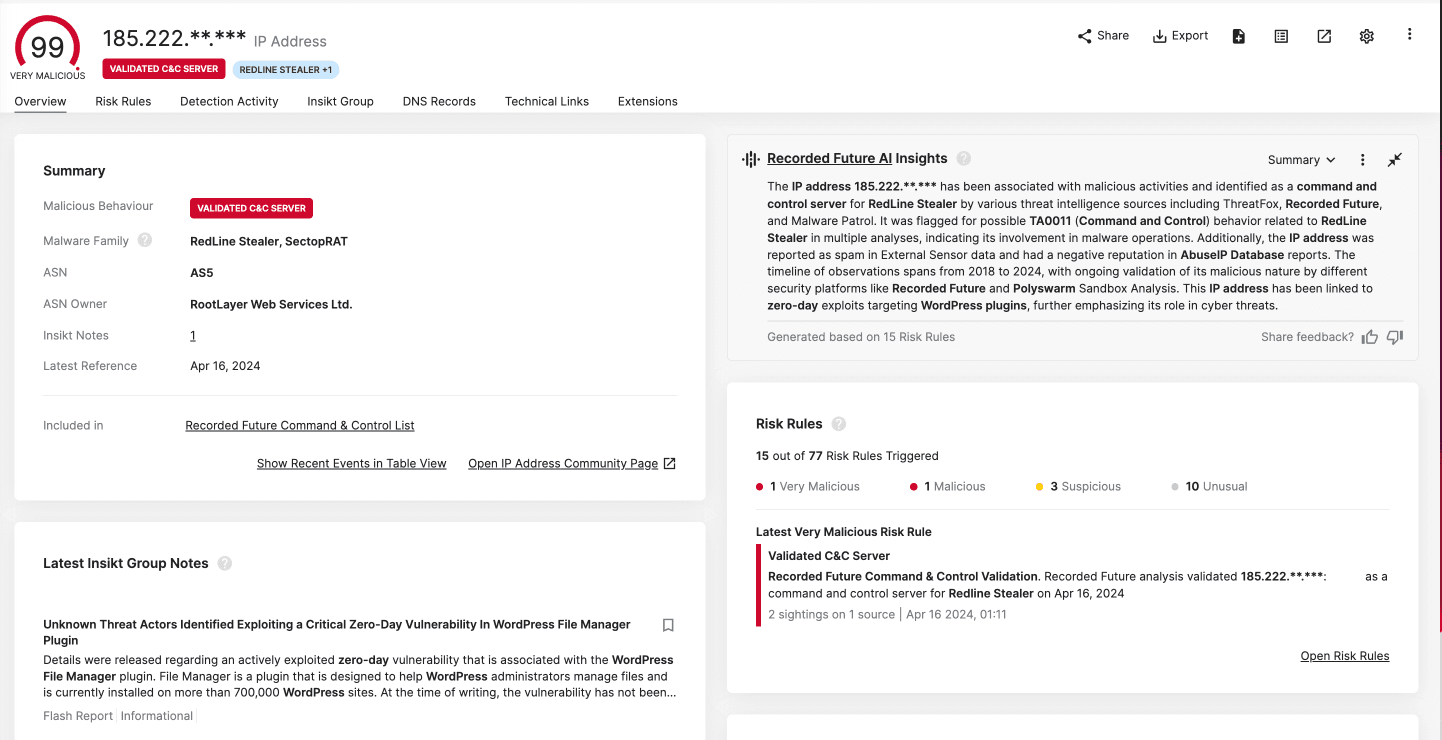1442x740 pixels.
Task: Expand the REDLINE STEALER +1 tag
Action: tap(286, 70)
